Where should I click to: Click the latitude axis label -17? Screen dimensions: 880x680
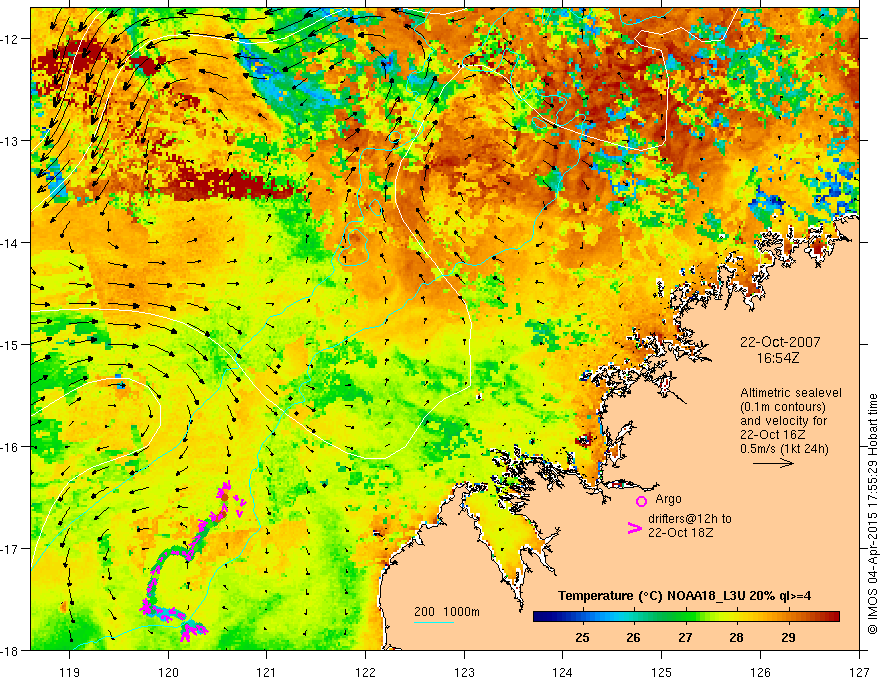[10, 548]
